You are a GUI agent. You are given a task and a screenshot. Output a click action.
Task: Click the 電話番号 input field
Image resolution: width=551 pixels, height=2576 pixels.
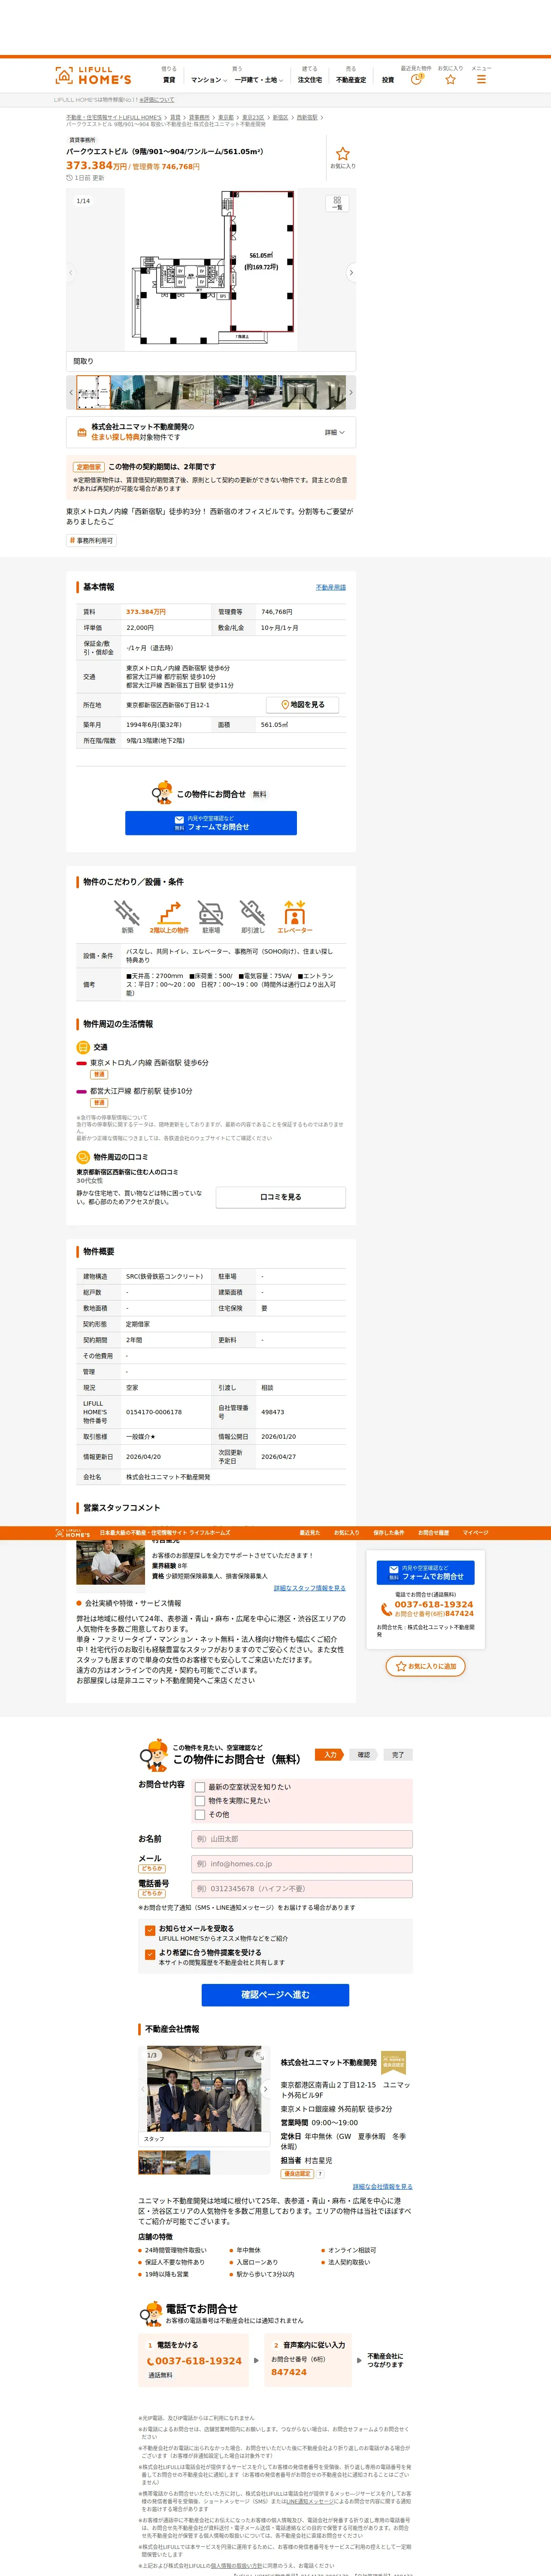coord(302,1889)
